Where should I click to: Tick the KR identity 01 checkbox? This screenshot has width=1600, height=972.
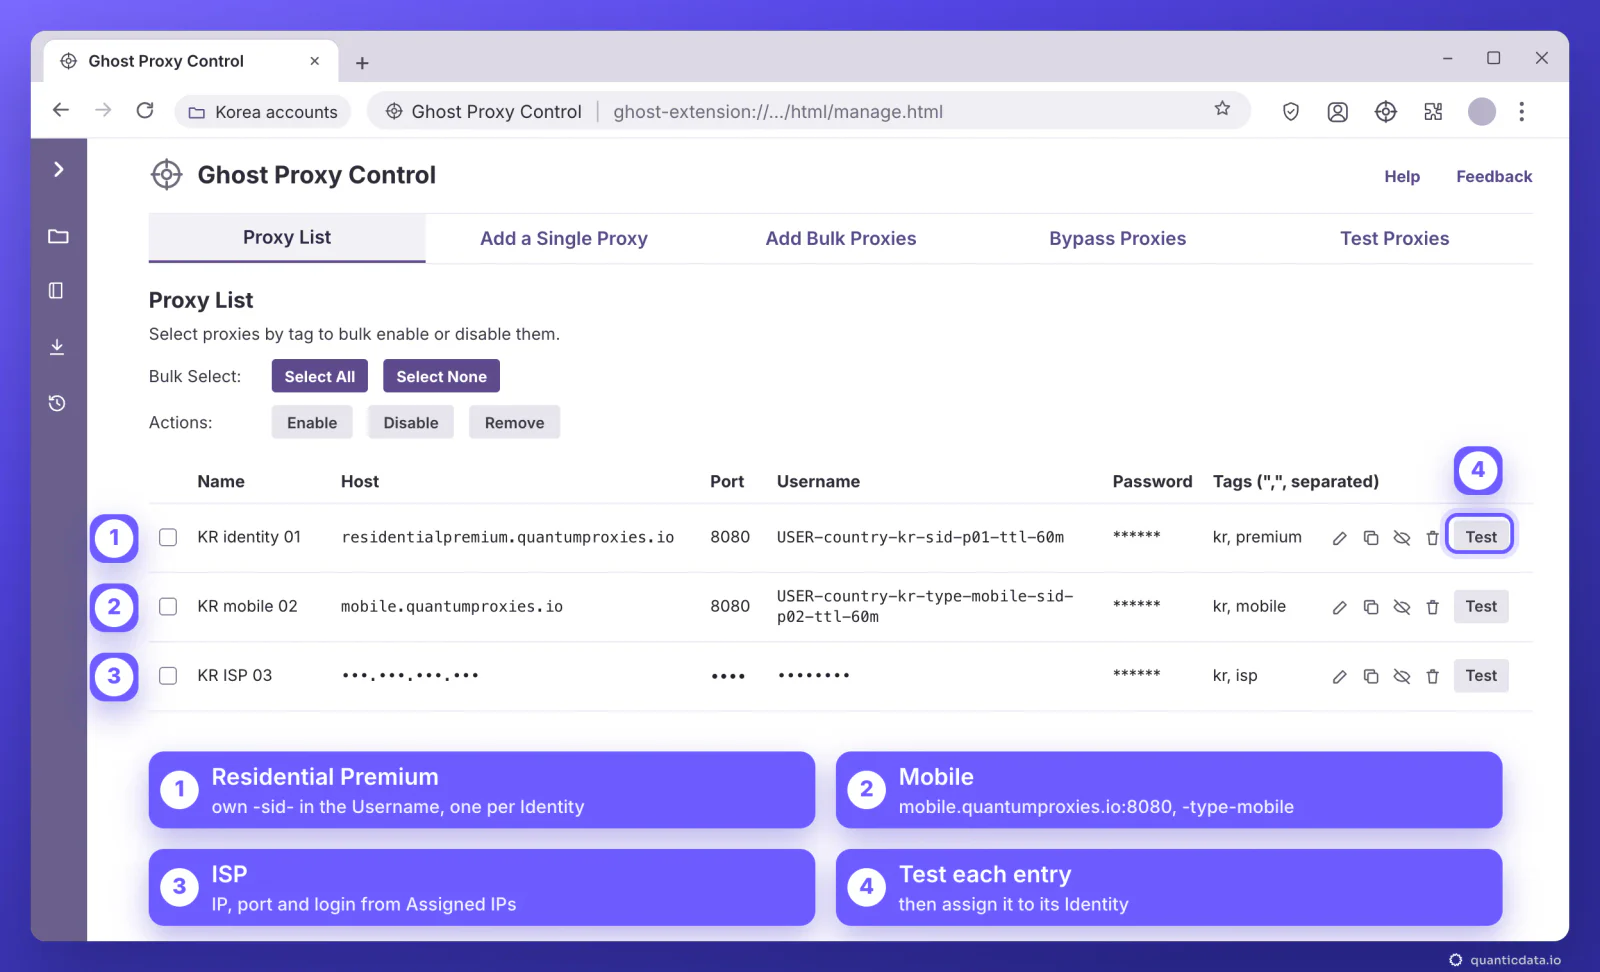pyautogui.click(x=168, y=538)
